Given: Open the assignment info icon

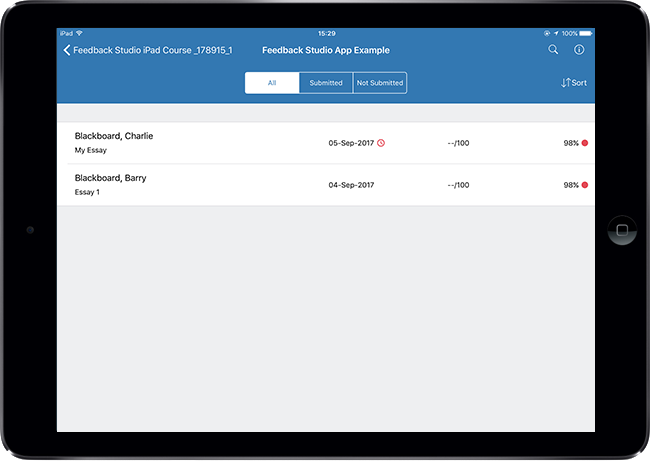Looking at the screenshot, I should tap(579, 50).
